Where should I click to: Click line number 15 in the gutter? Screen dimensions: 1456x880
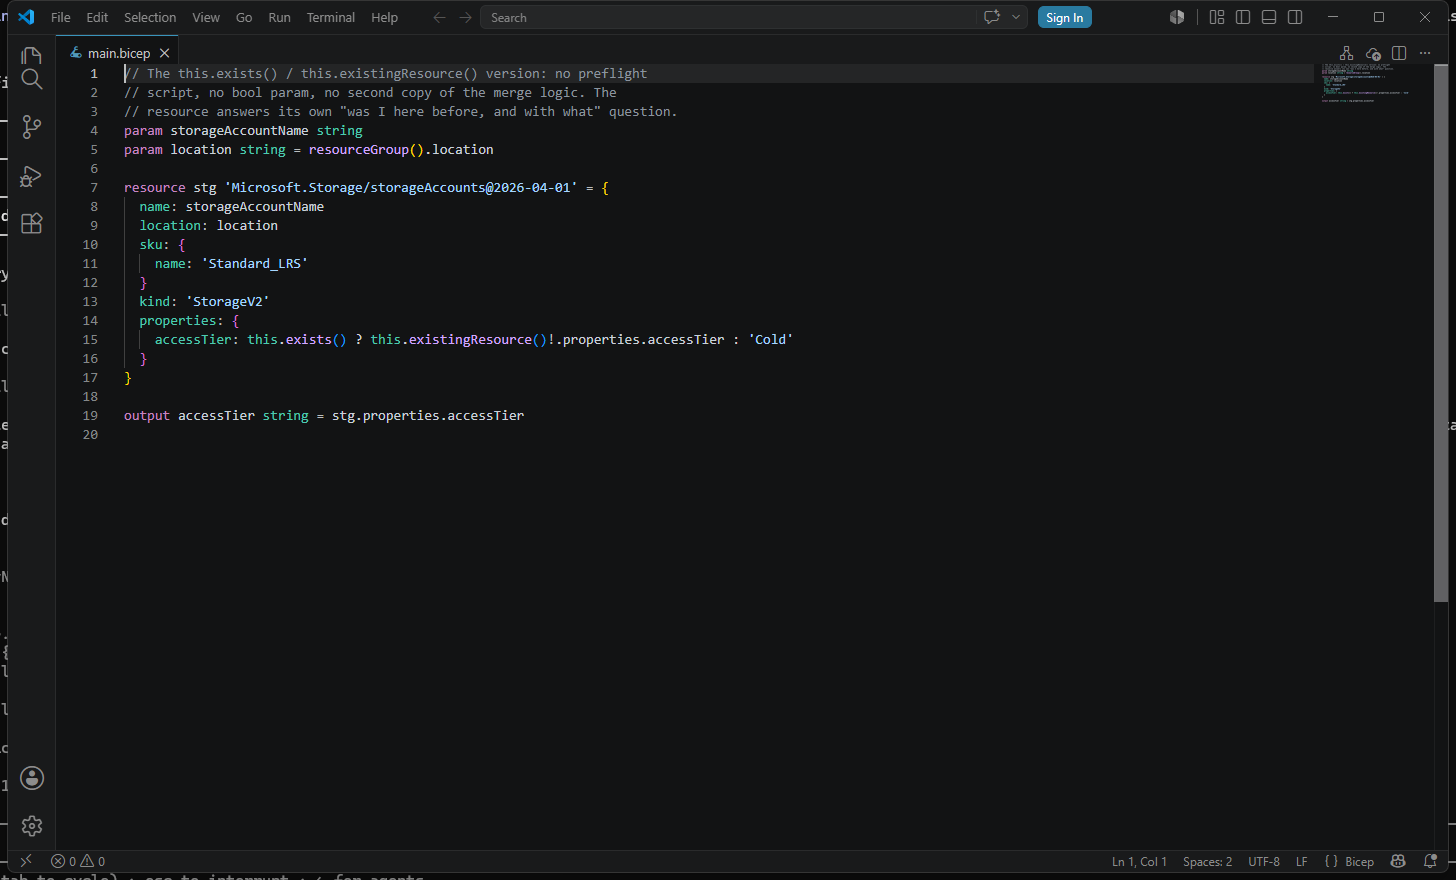click(x=90, y=339)
